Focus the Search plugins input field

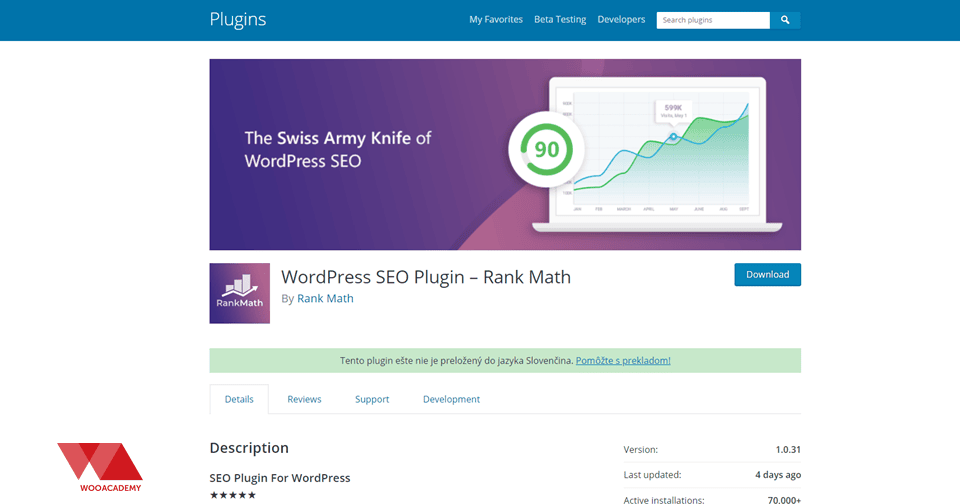[713, 20]
